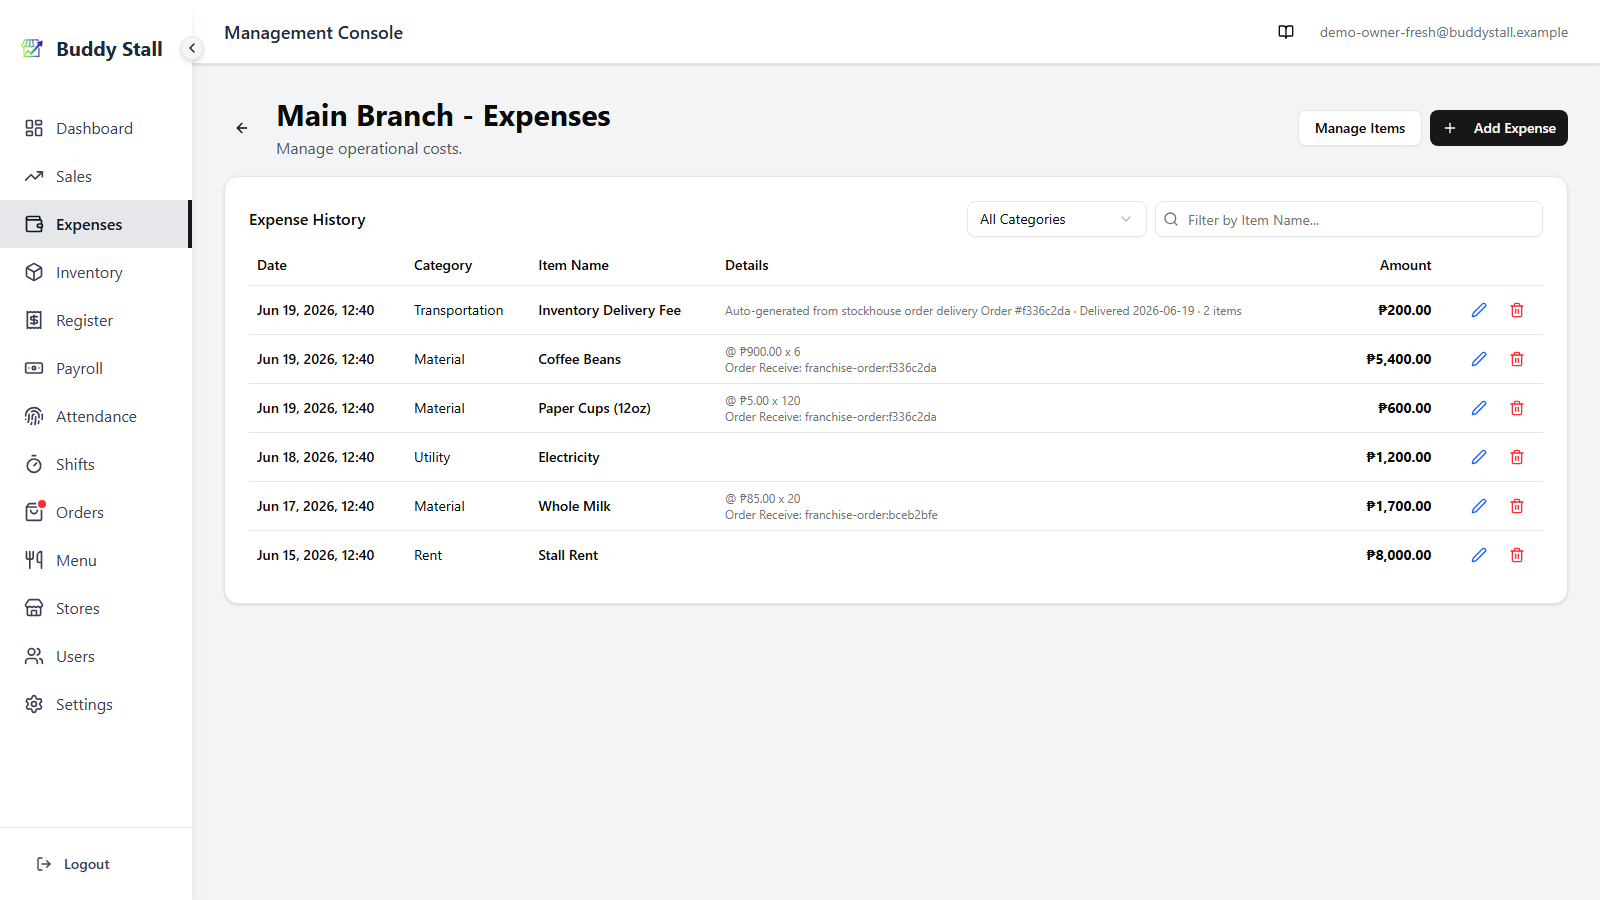Open Orders with the notification dot
This screenshot has height=900, width=1600.
click(95, 512)
